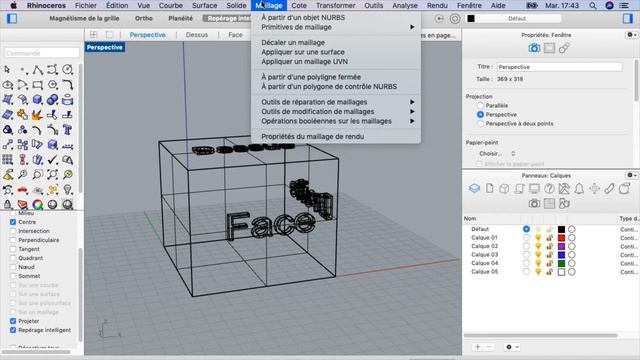Viewport: 640px width, 360px height.
Task: Select the check objects checkmark tool
Action: [53, 160]
